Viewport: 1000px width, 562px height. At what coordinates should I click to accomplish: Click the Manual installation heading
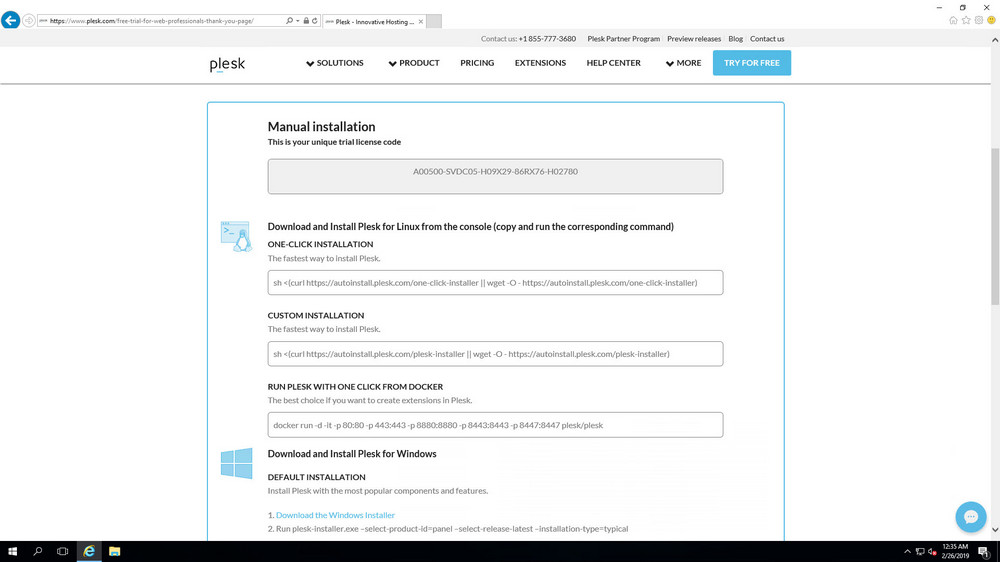(321, 127)
